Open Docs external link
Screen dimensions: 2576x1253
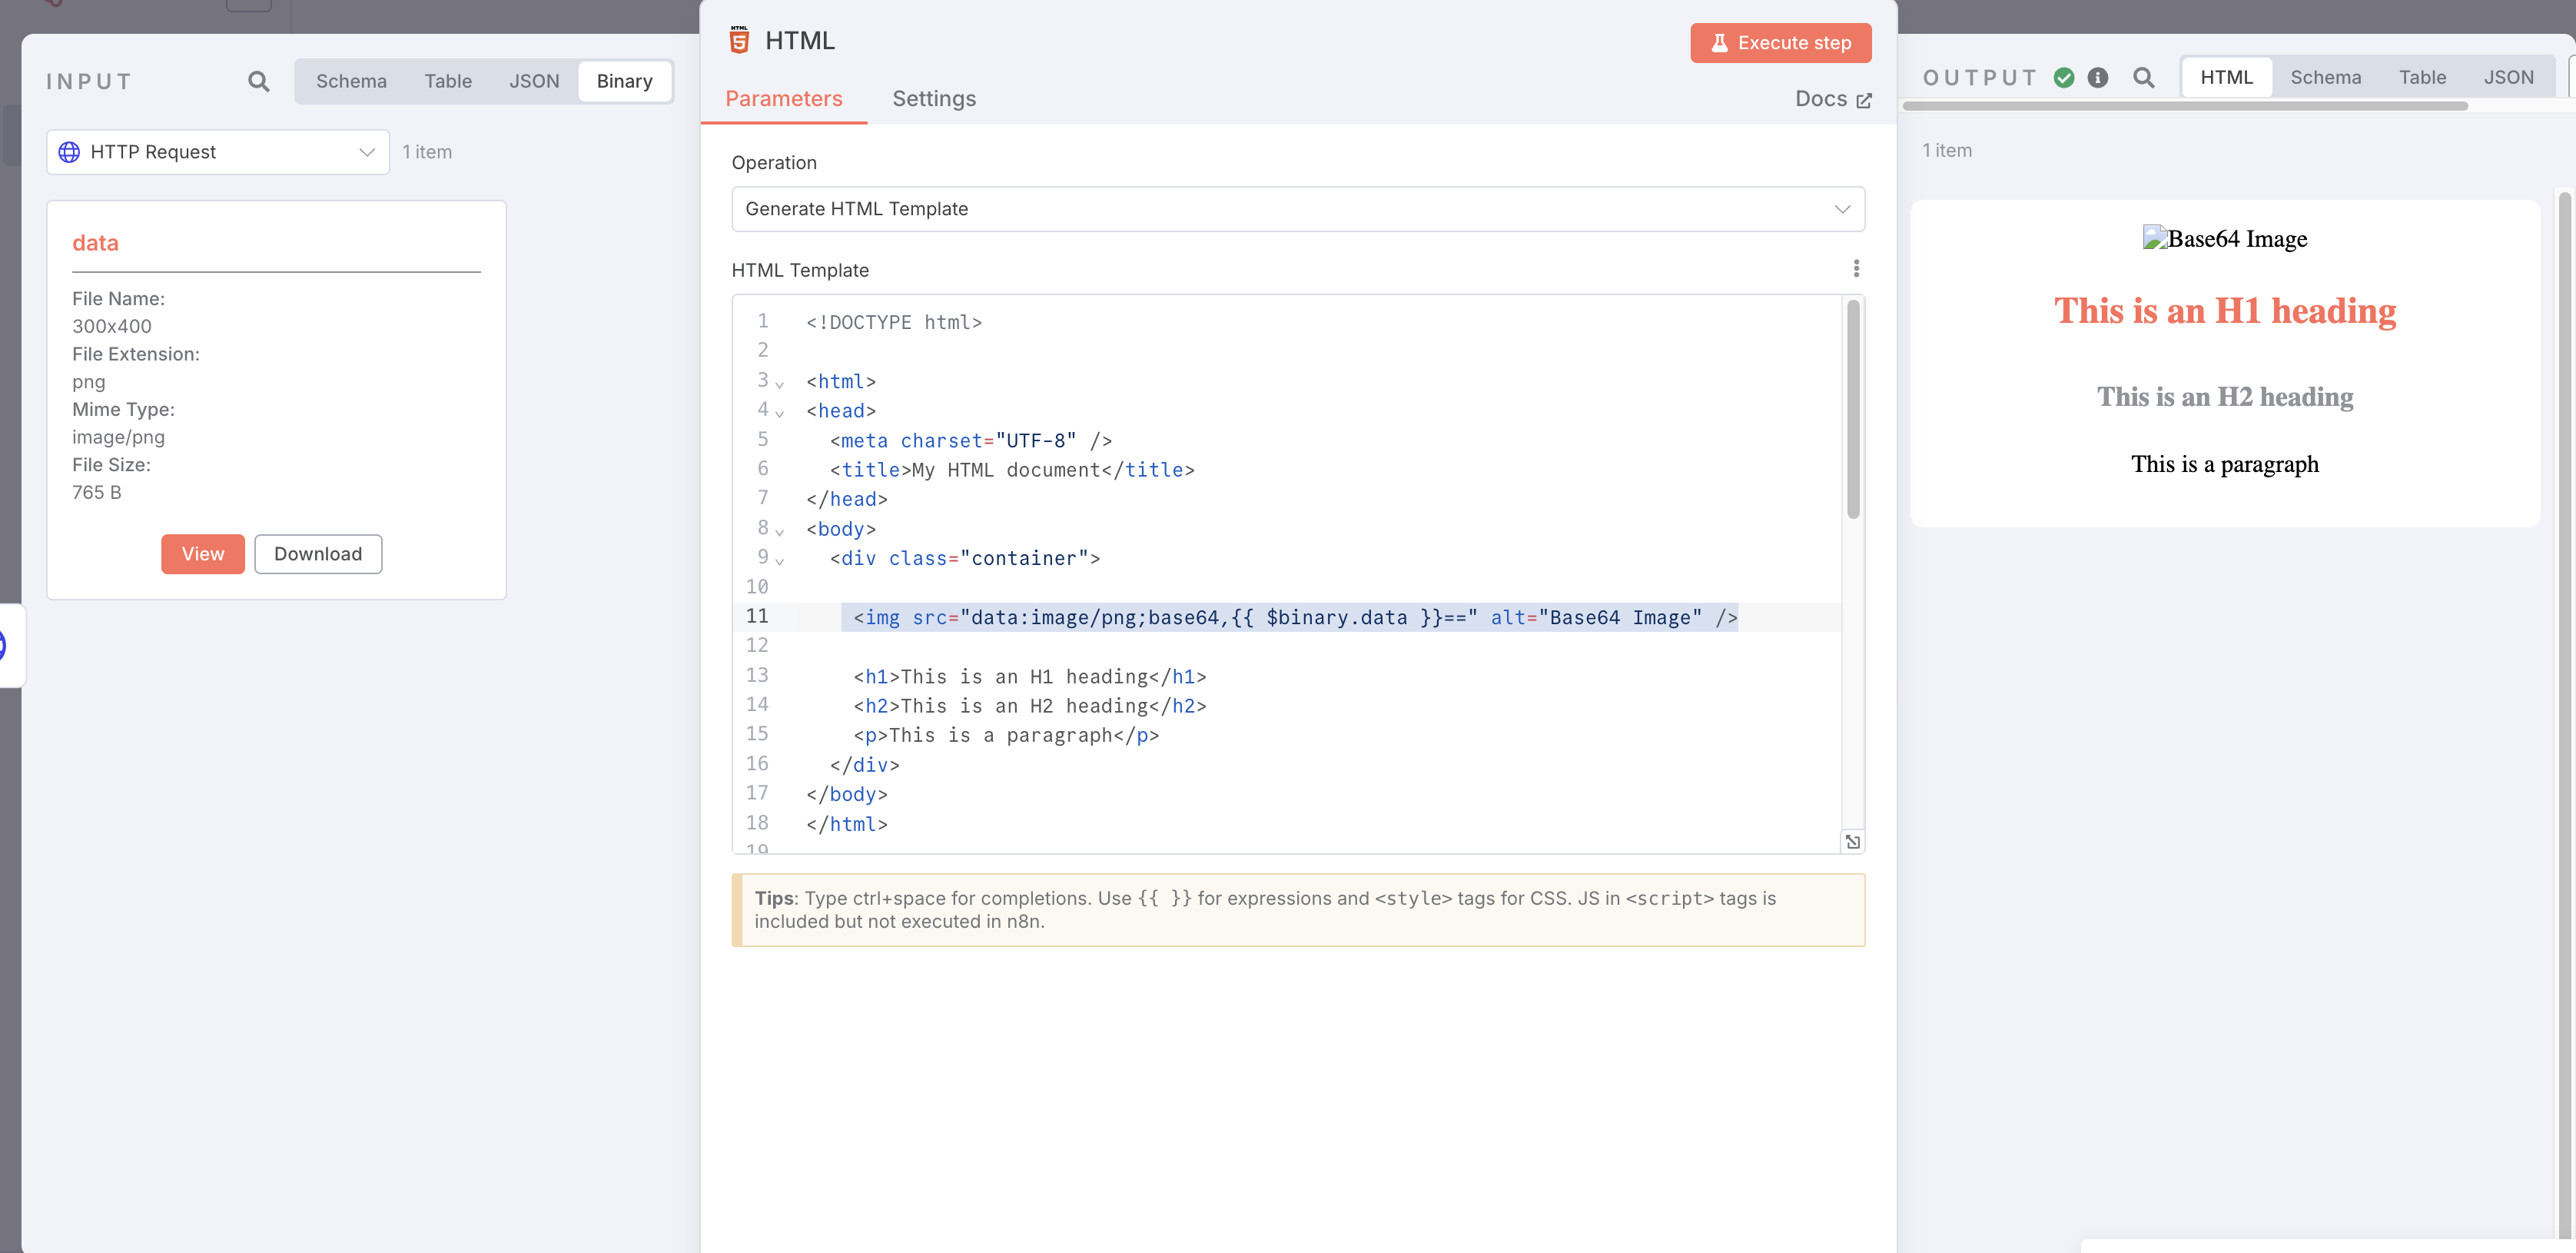click(x=1832, y=99)
